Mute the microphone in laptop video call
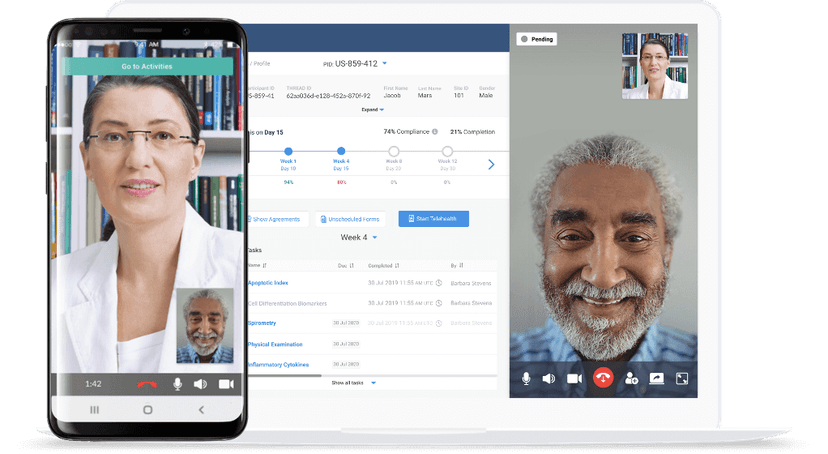Screen dimensions: 828x454 pyautogui.click(x=526, y=378)
